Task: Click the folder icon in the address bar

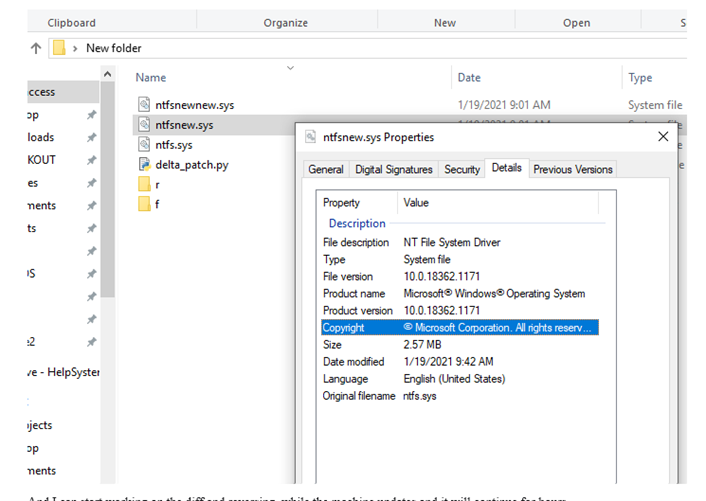Action: coord(59,48)
